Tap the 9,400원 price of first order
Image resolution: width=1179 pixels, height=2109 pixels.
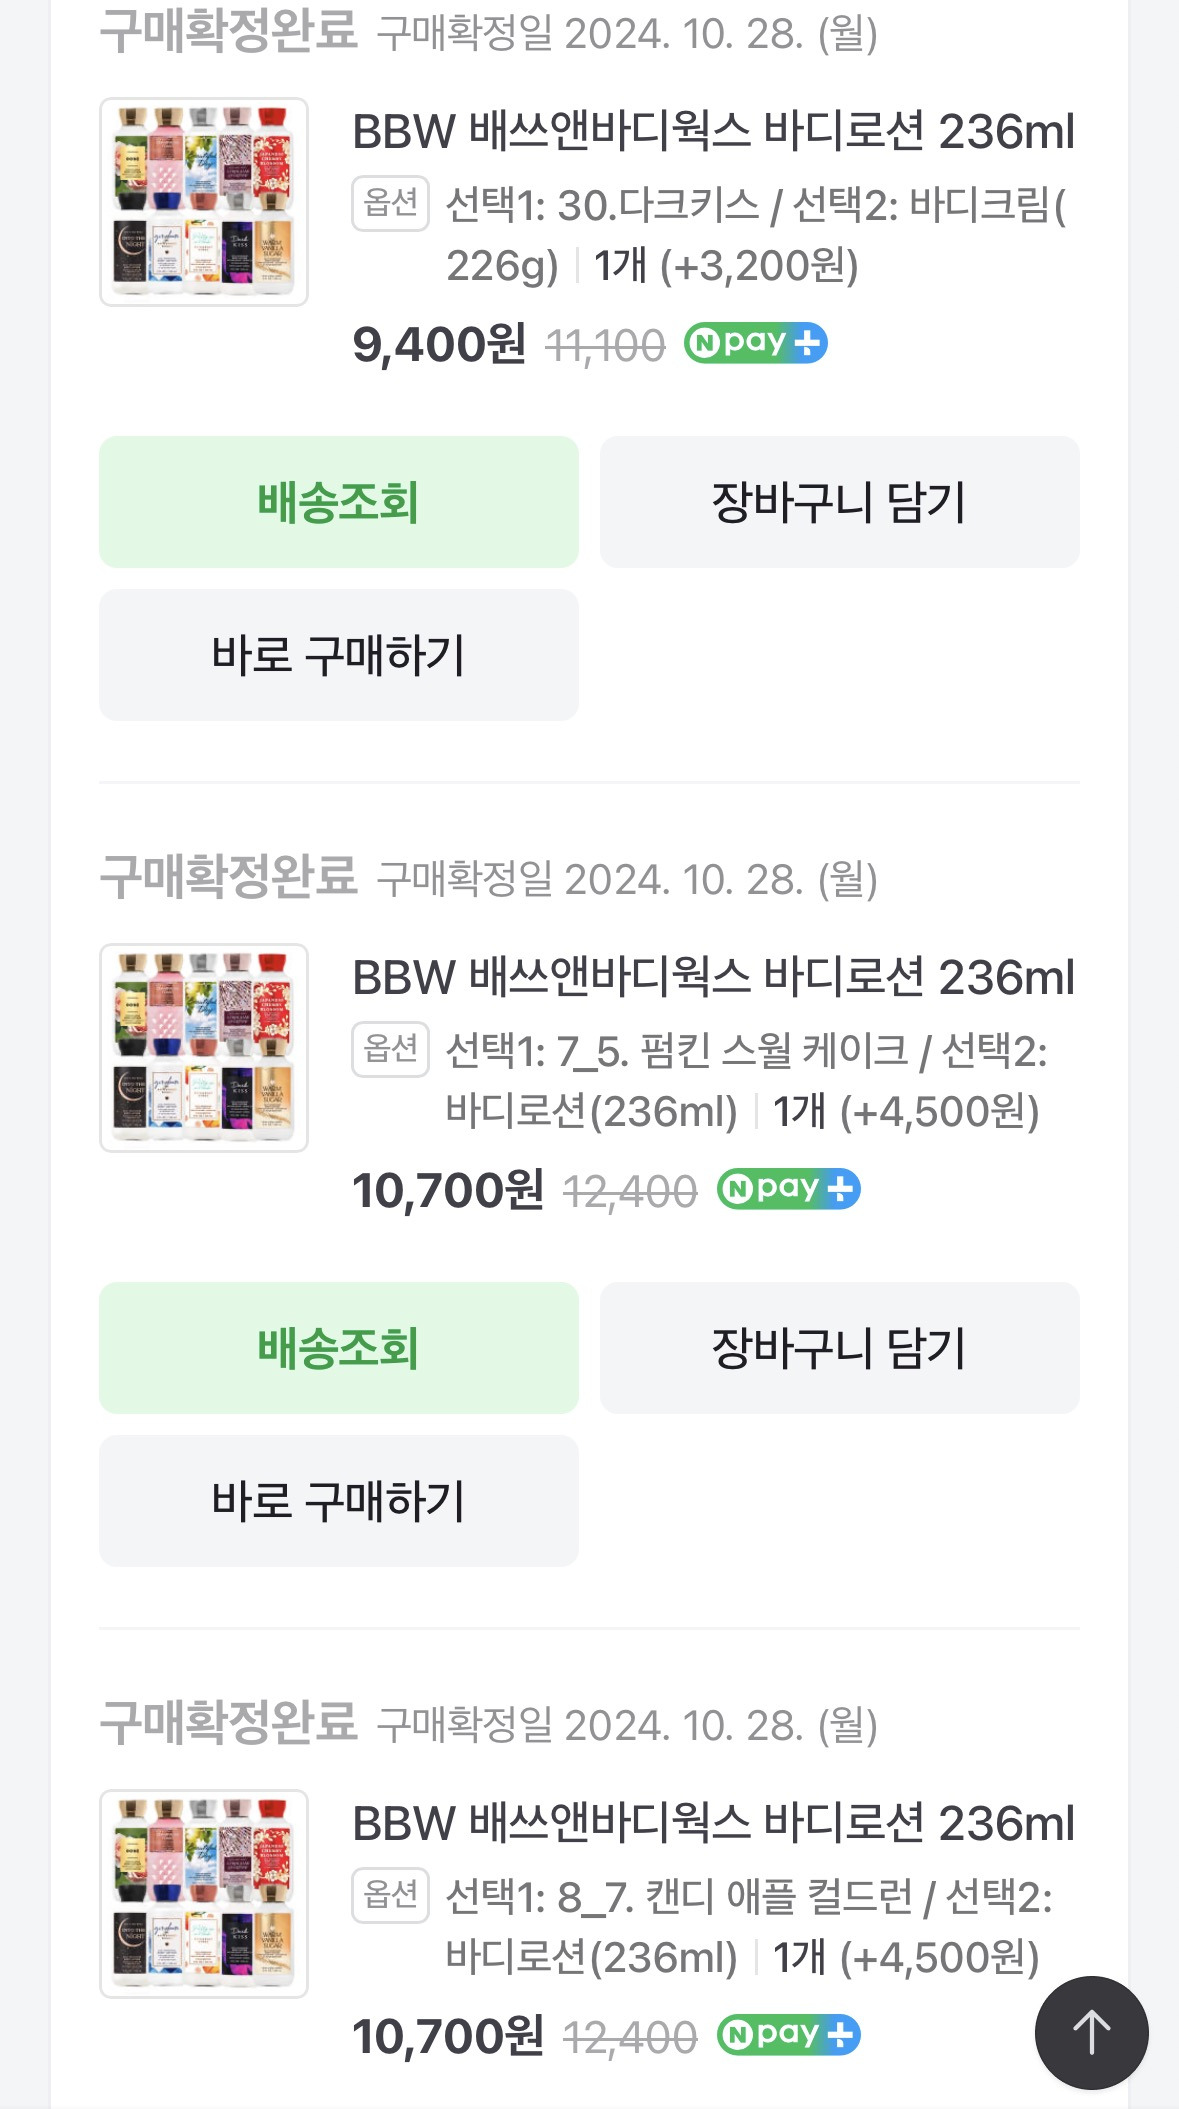(438, 345)
